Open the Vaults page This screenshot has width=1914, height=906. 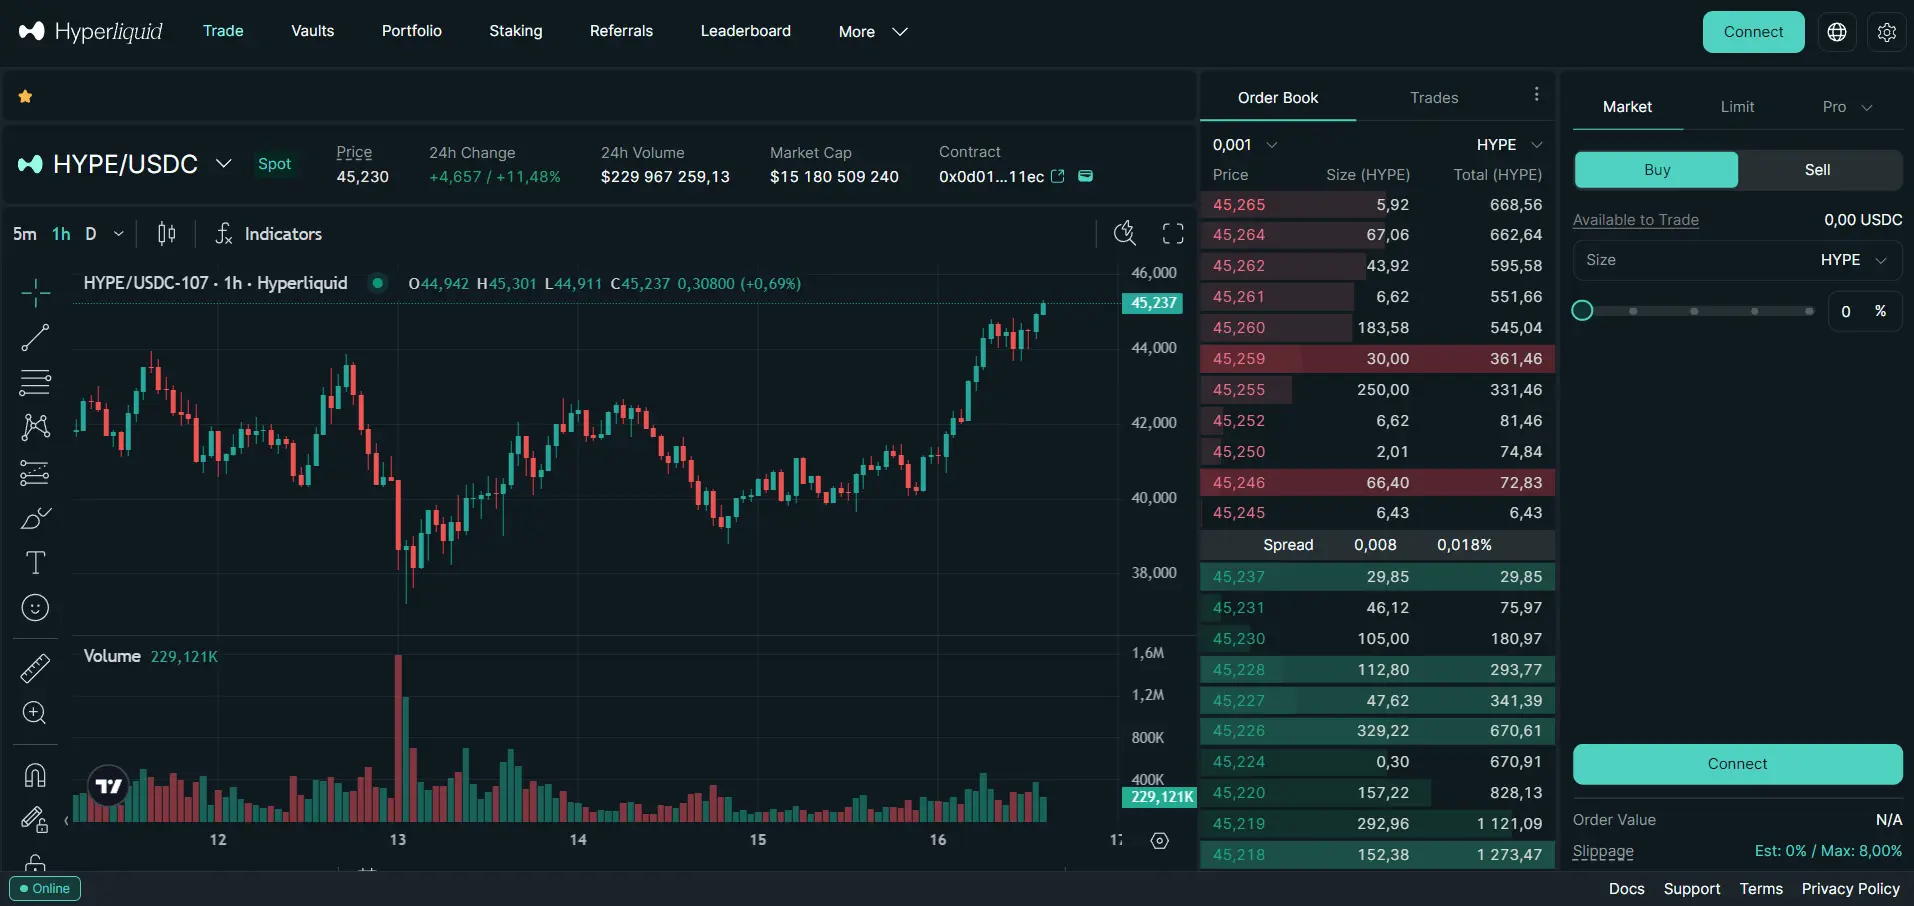(x=313, y=31)
